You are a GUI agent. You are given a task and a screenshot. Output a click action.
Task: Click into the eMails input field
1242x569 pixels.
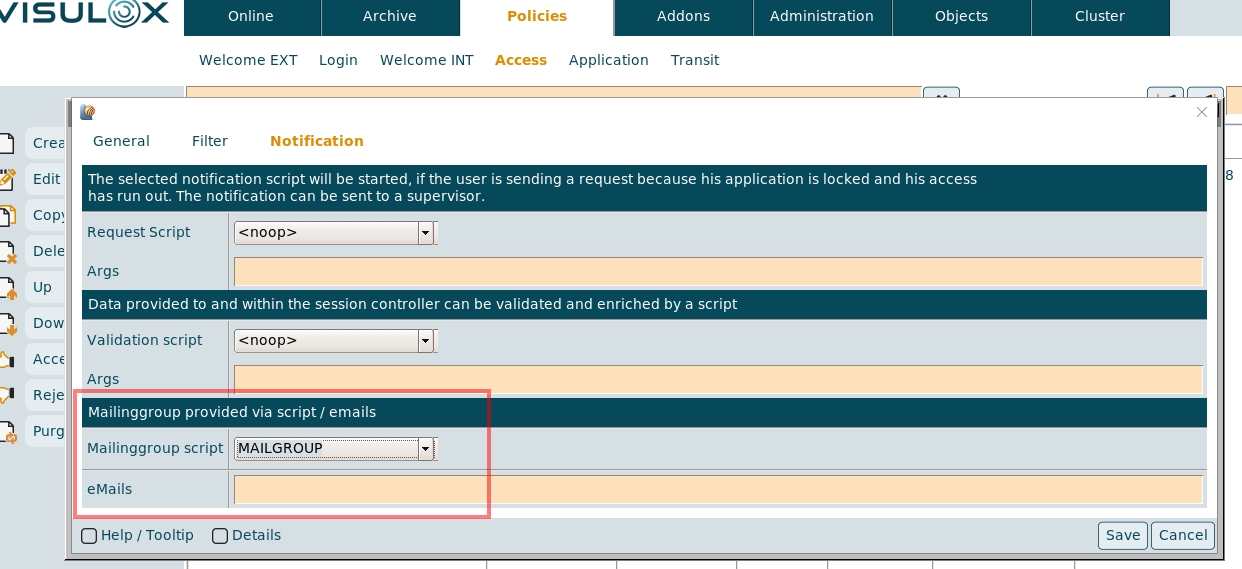click(x=717, y=490)
